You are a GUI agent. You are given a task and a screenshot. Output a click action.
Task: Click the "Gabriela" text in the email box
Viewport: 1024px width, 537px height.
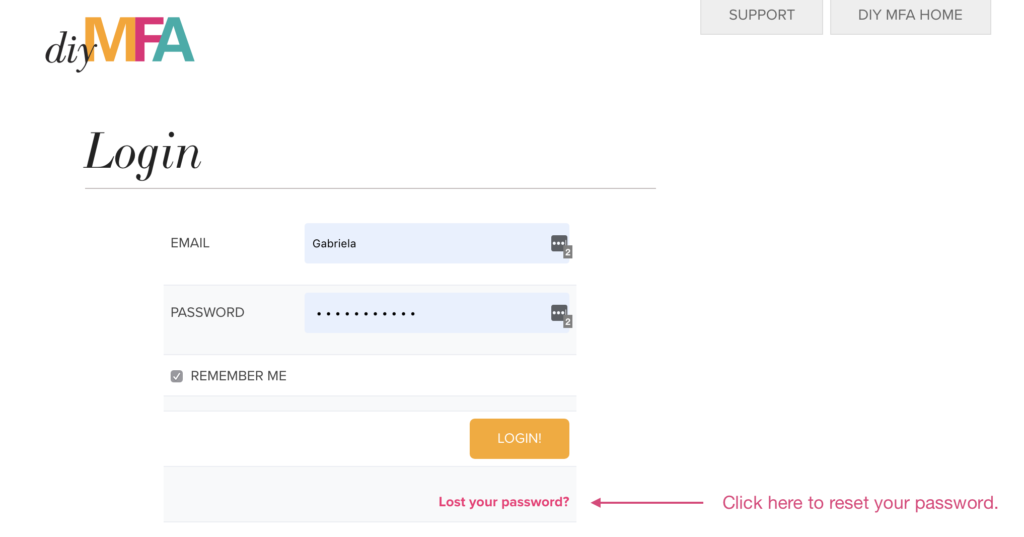point(334,243)
